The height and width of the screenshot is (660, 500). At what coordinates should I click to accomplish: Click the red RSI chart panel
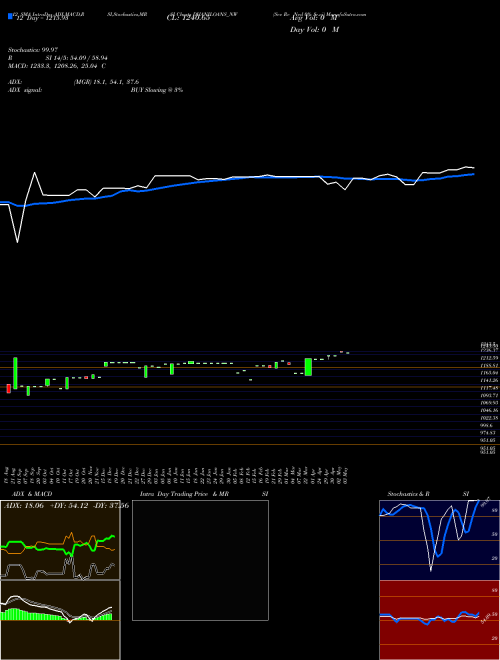(x=439, y=620)
